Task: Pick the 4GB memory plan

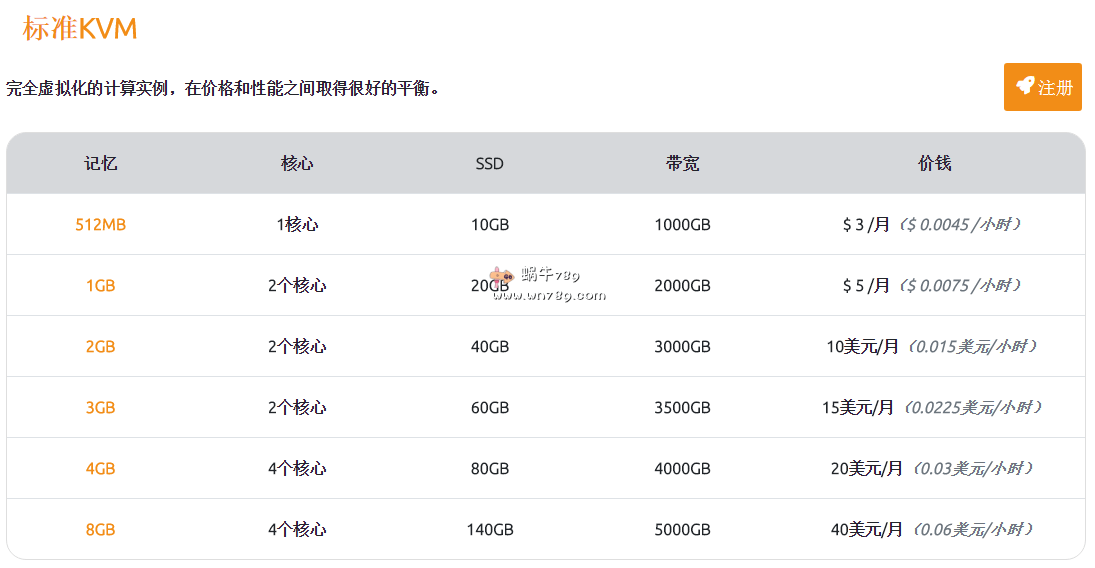Action: (x=101, y=469)
